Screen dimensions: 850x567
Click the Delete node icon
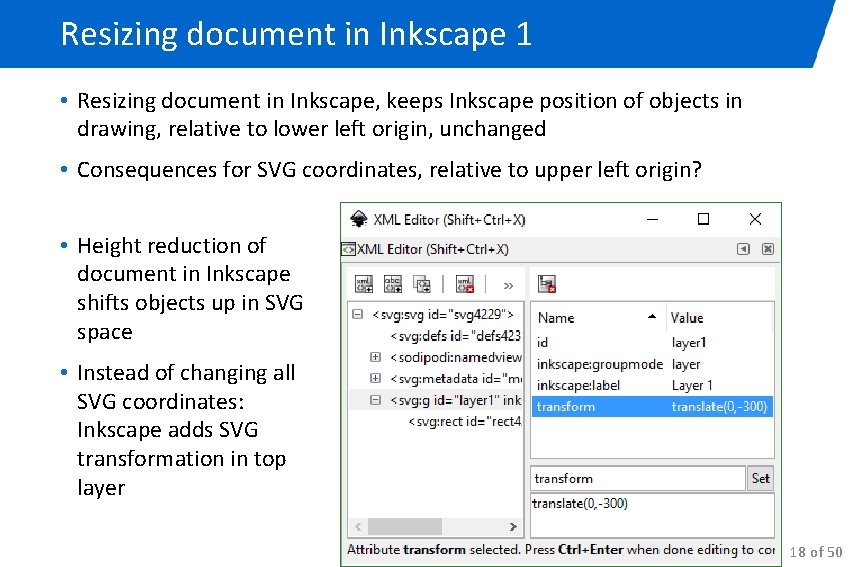click(x=465, y=284)
